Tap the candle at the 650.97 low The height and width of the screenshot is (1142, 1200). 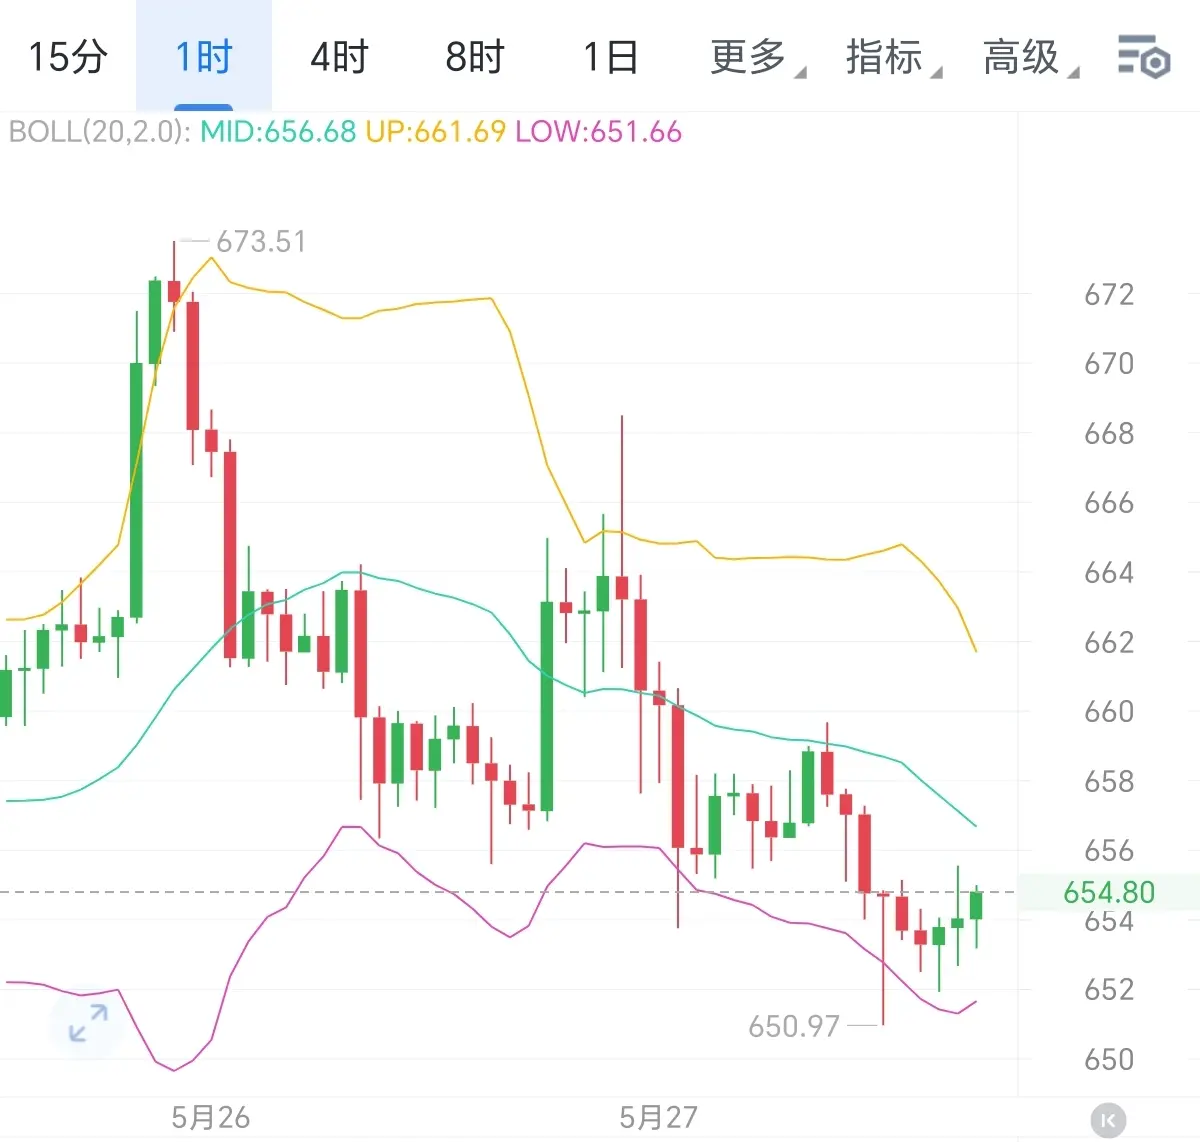(883, 958)
